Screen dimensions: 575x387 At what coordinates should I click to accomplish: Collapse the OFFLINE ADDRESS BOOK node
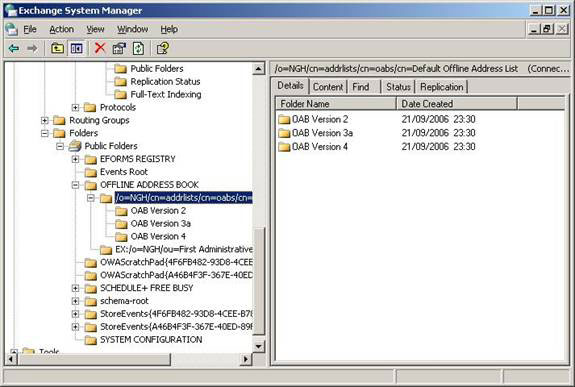pyautogui.click(x=75, y=185)
